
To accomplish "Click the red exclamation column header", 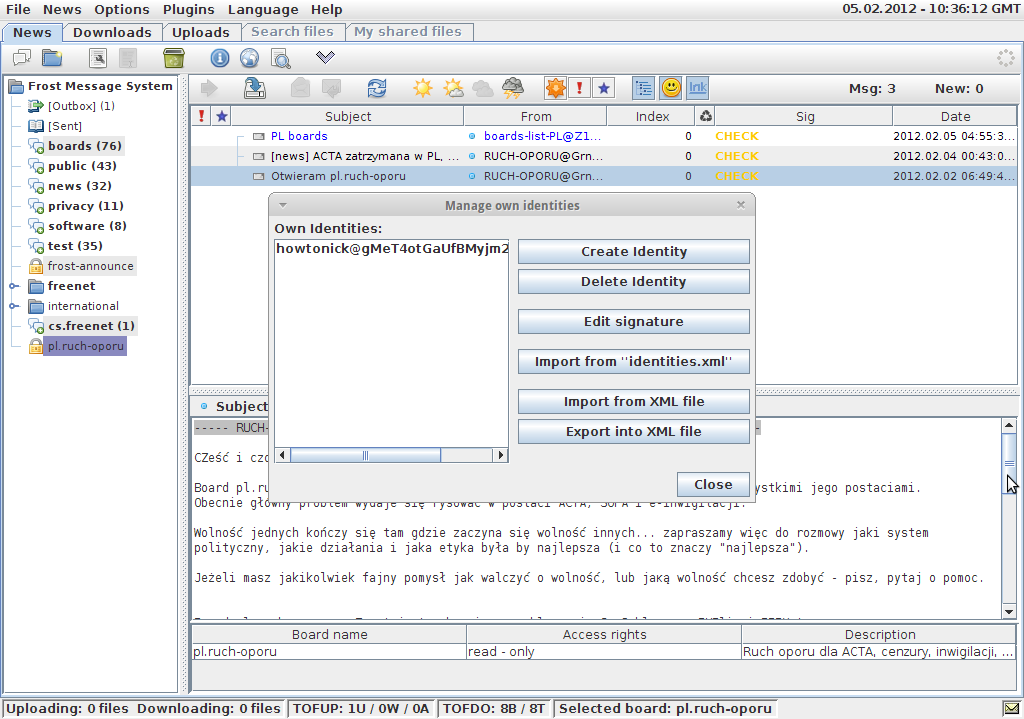I will pos(201,116).
